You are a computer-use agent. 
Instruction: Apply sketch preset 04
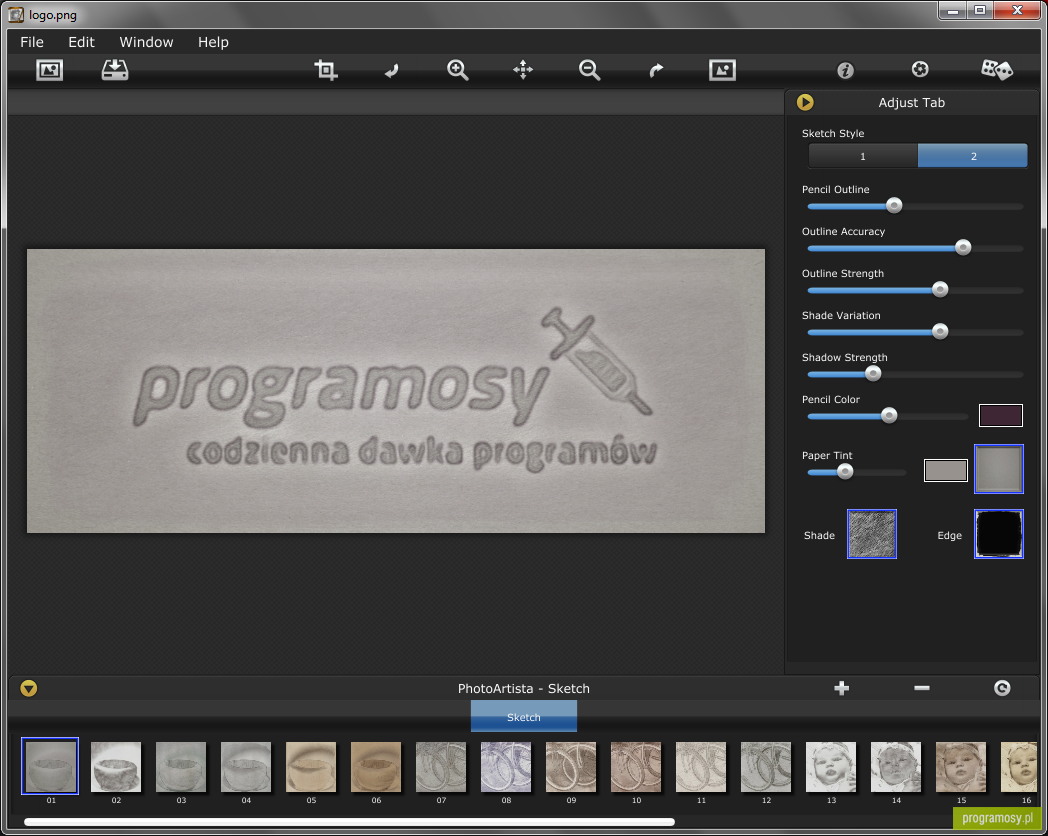[246, 767]
